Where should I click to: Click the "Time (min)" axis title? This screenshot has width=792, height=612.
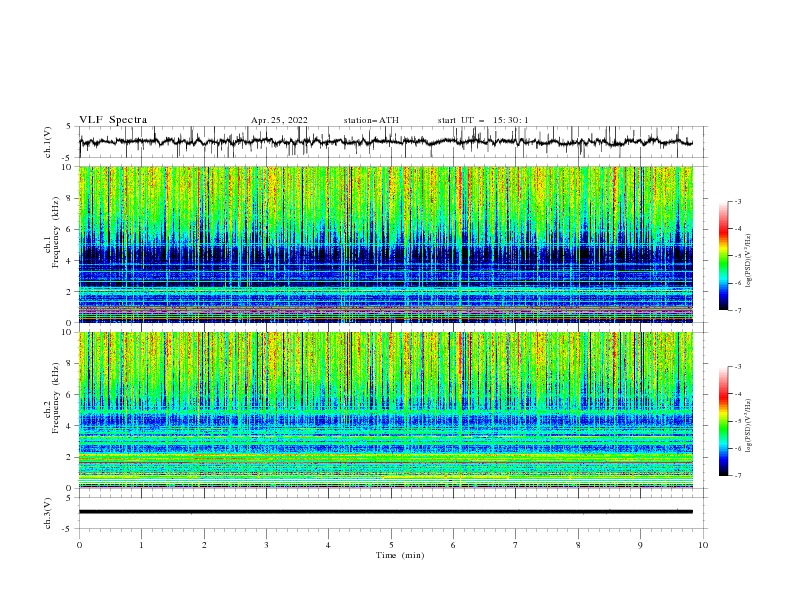click(x=400, y=555)
